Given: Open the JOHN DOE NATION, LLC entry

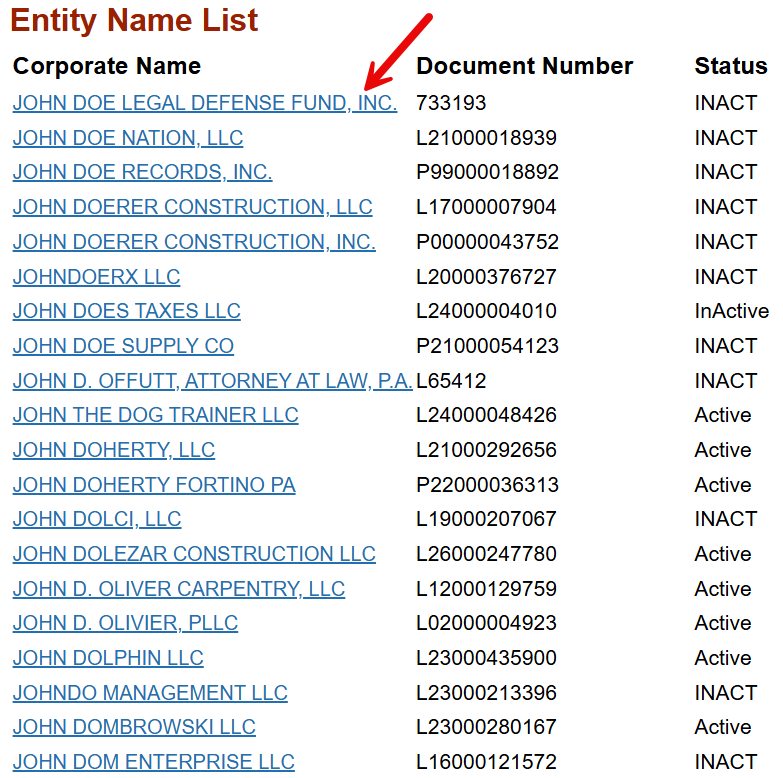Looking at the screenshot, I should [128, 138].
